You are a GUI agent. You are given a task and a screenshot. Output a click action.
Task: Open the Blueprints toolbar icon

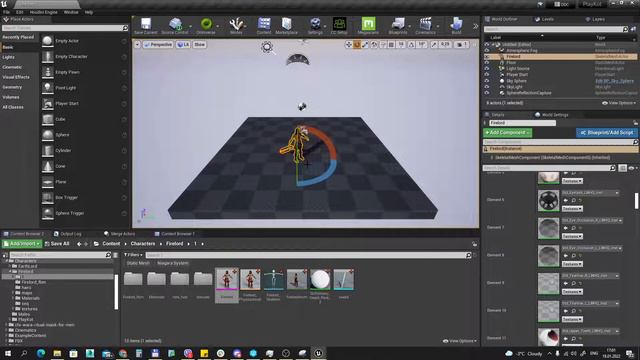pos(398,25)
